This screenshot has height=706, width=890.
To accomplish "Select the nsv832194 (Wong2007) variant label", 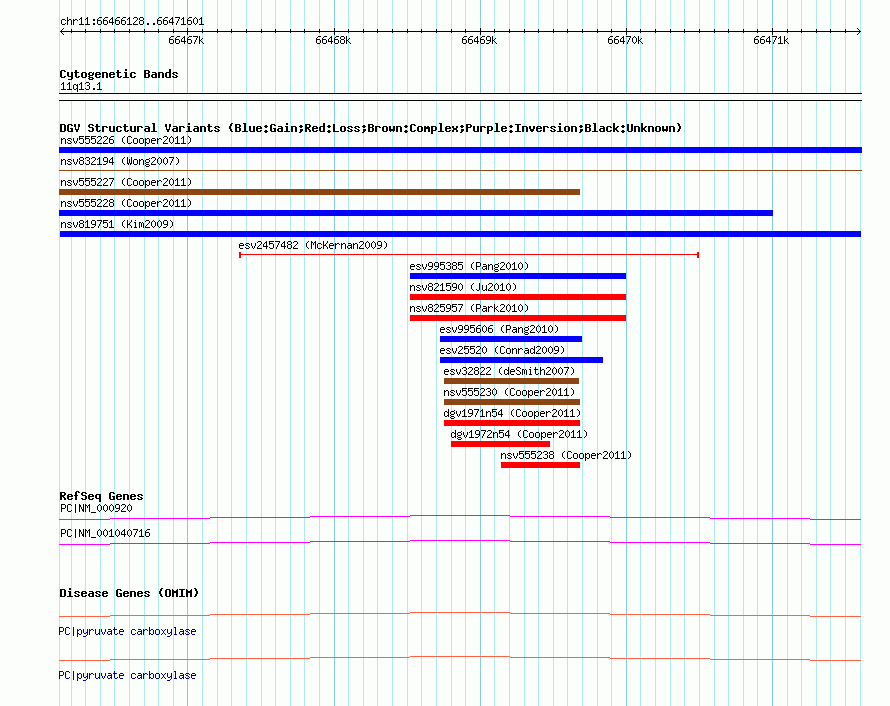I will (120, 161).
